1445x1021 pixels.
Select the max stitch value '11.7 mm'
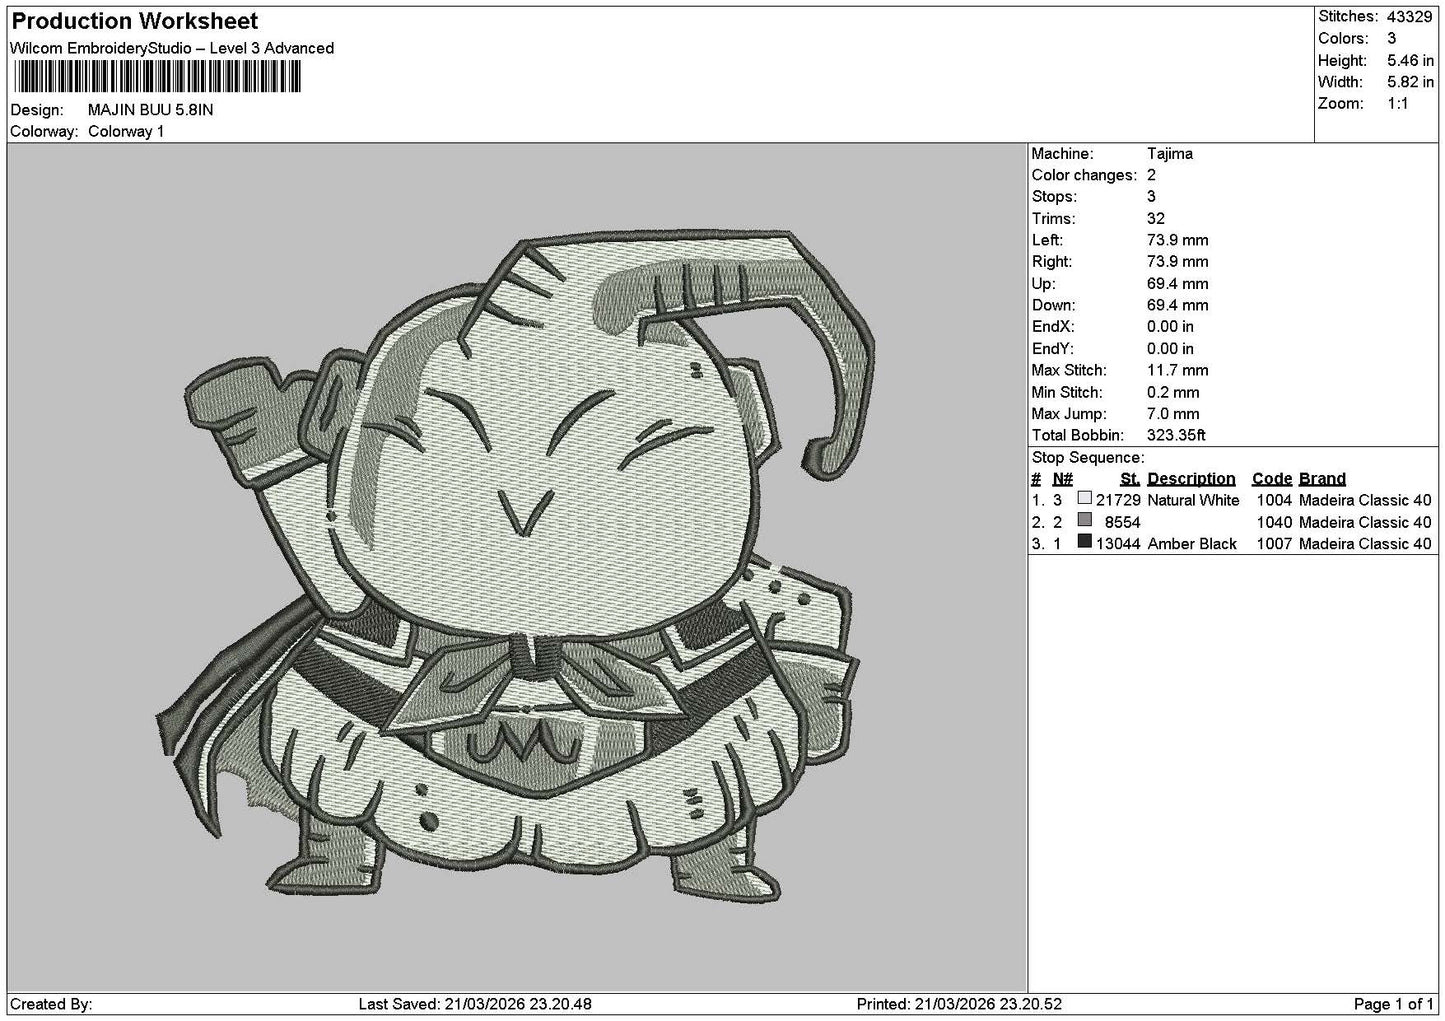[x=1177, y=371]
